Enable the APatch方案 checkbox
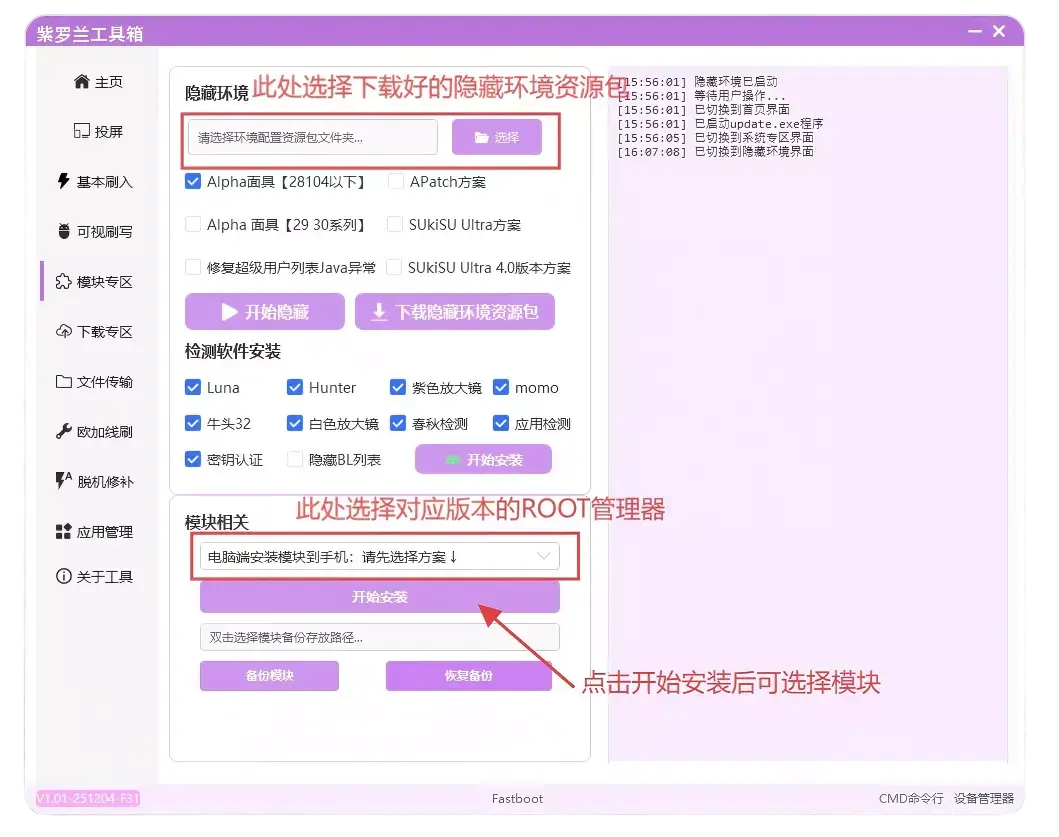Image resolution: width=1059 pixels, height=837 pixels. 394,181
